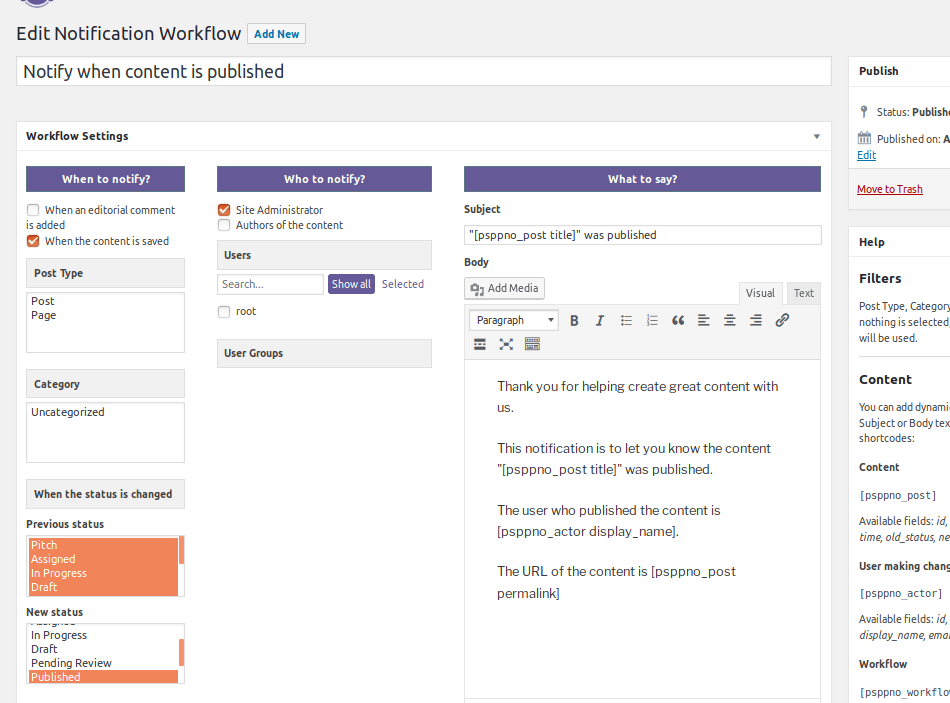
Task: Insert a bulleted list
Action: [x=626, y=320]
